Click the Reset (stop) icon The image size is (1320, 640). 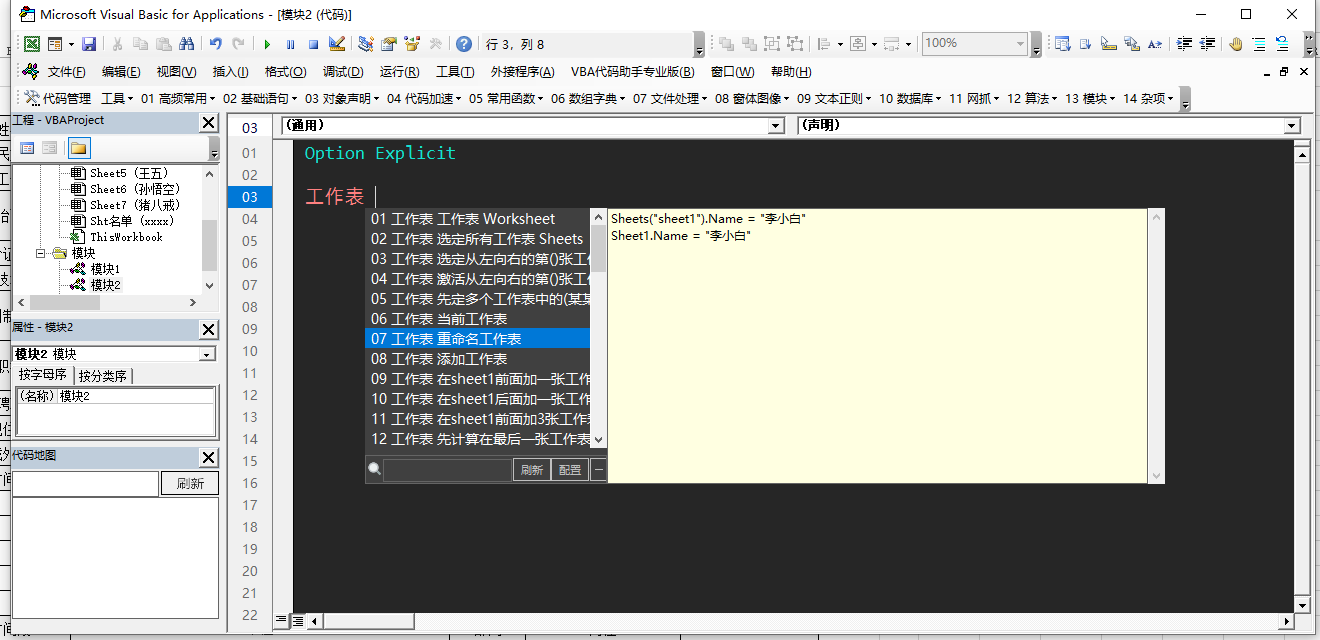313,44
